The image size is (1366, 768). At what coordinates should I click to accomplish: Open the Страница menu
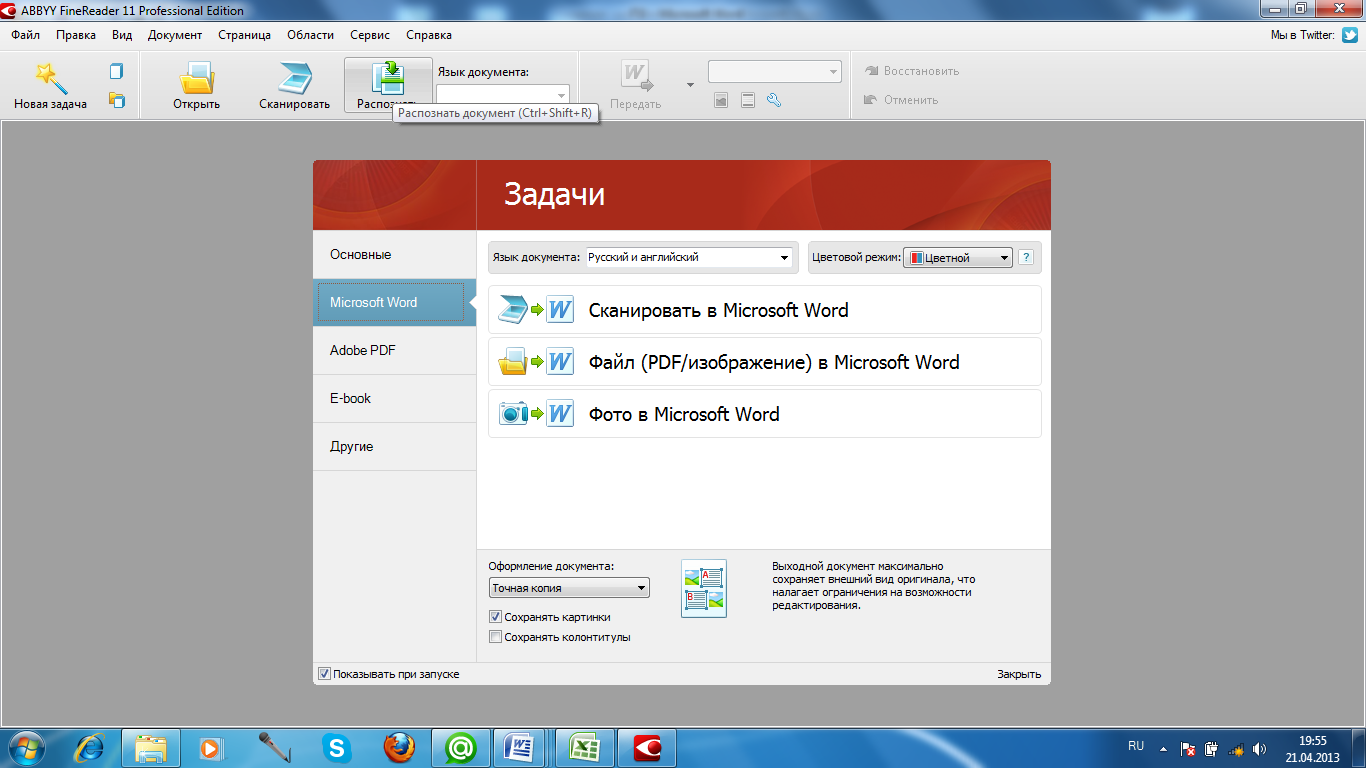244,35
